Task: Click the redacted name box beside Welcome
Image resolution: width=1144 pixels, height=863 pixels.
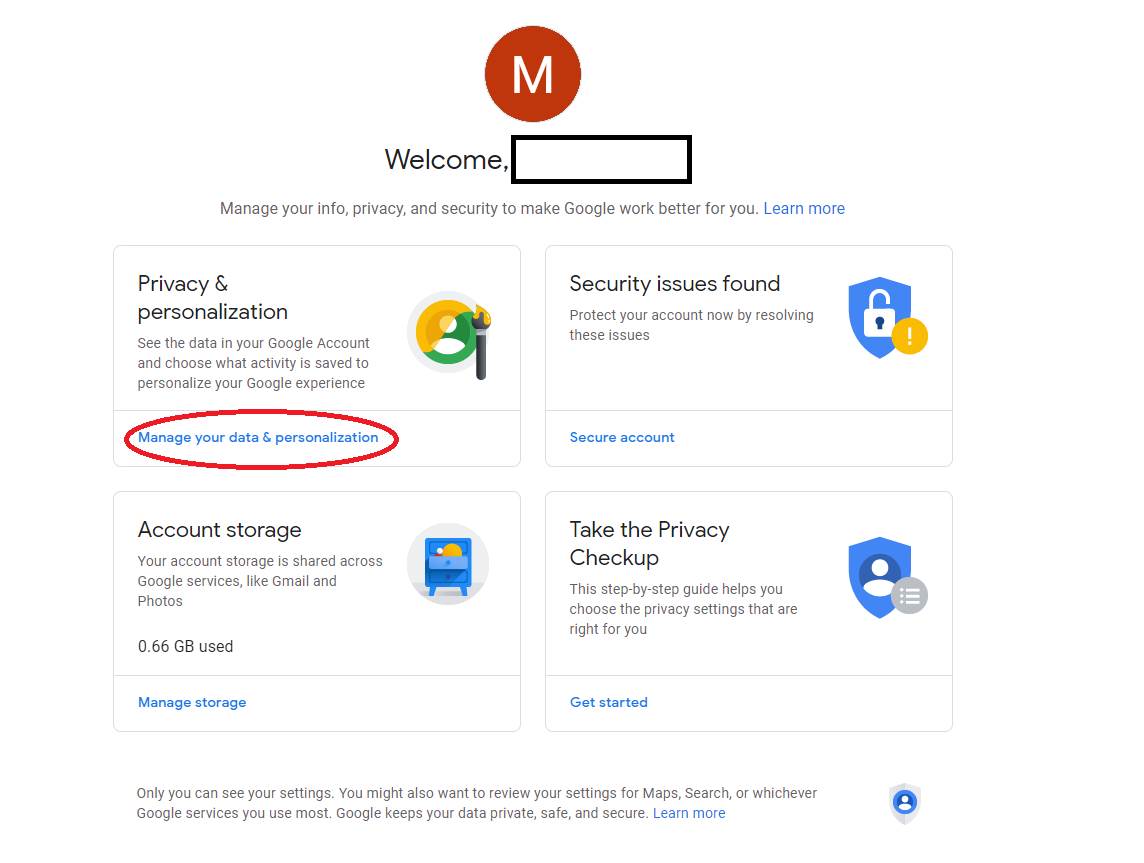Action: [600, 159]
